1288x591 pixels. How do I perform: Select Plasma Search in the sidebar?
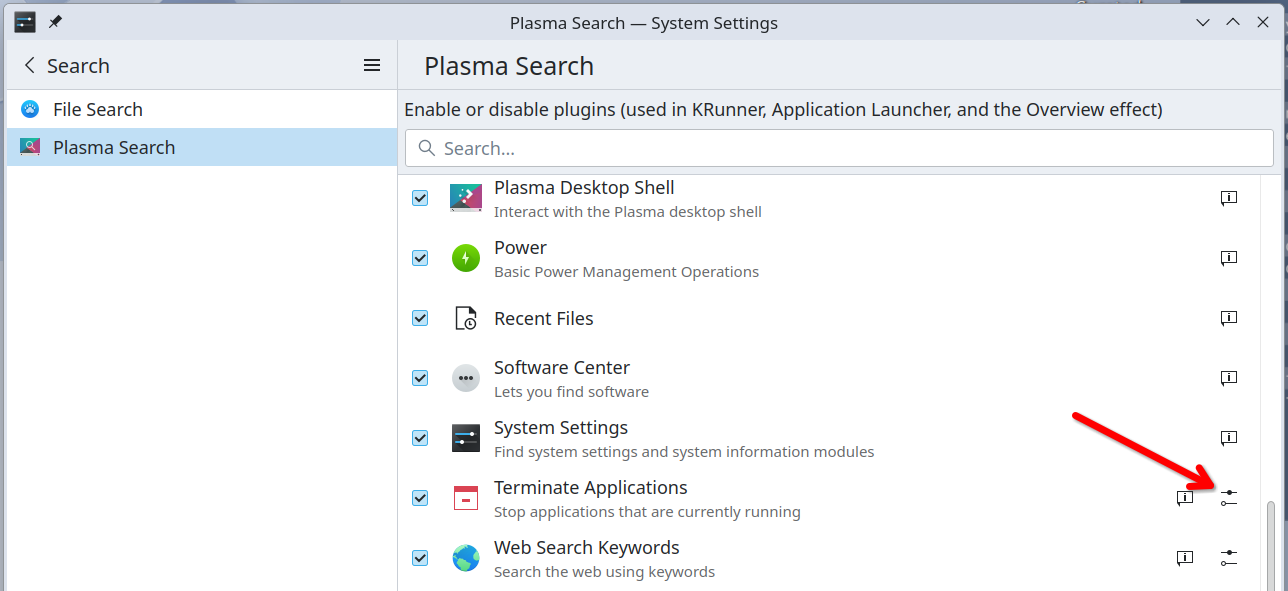pyautogui.click(x=114, y=148)
